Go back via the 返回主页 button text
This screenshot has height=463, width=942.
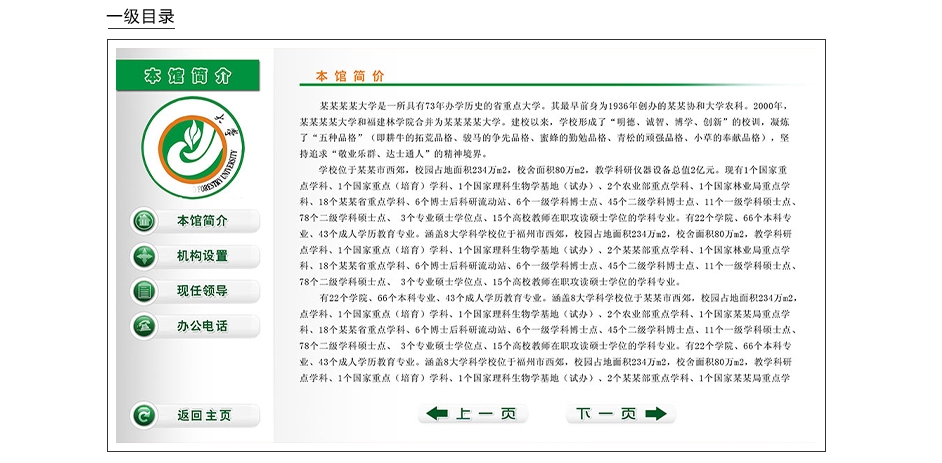(x=204, y=415)
